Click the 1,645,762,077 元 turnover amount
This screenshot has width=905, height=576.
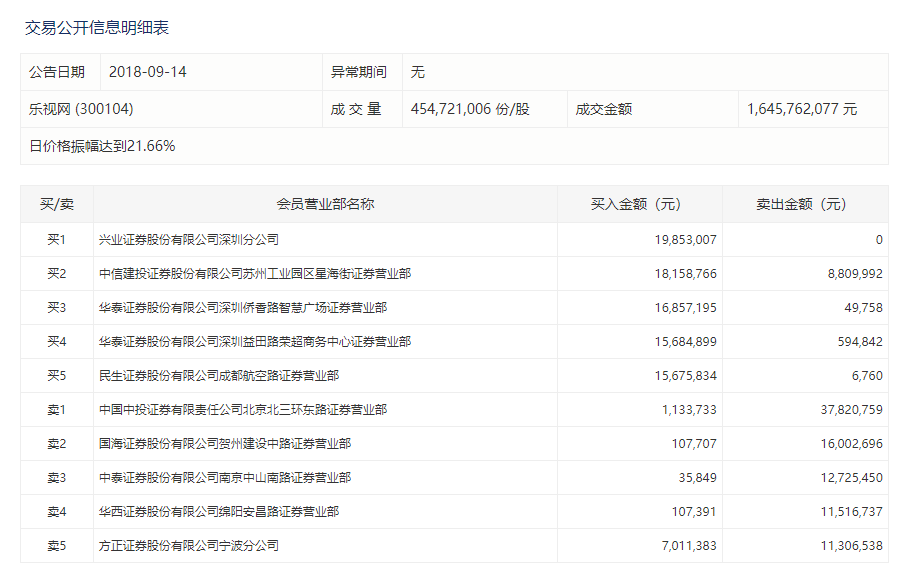[801, 109]
